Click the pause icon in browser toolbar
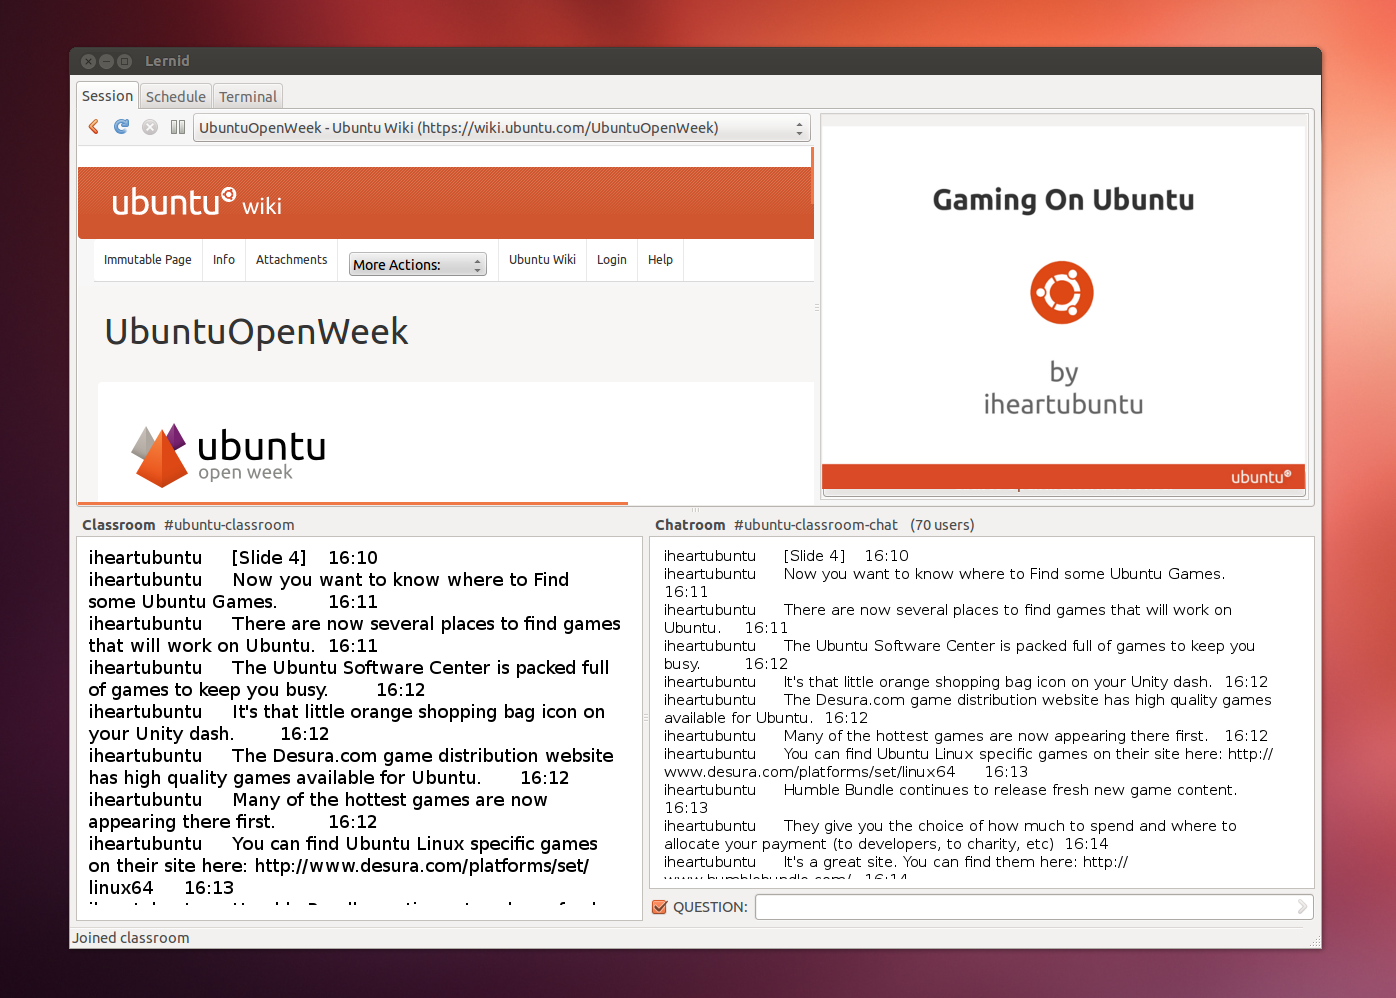 178,127
